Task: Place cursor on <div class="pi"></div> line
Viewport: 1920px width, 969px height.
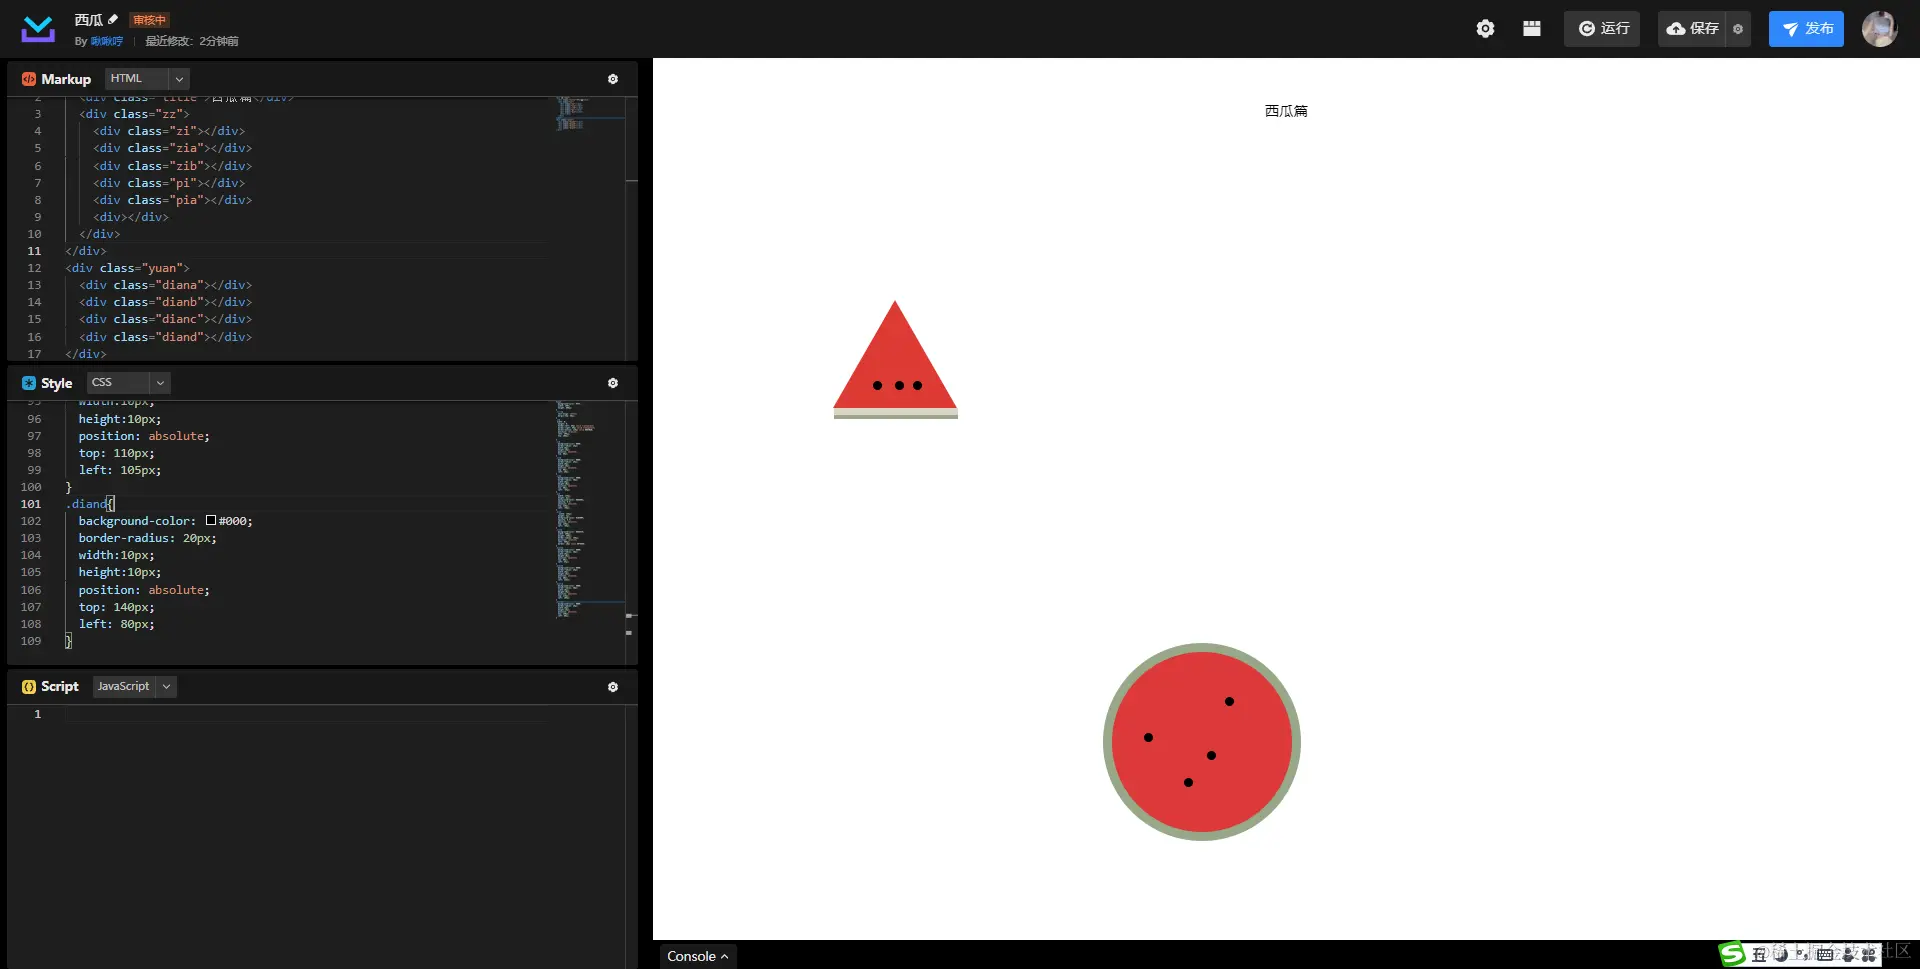Action: pos(169,183)
